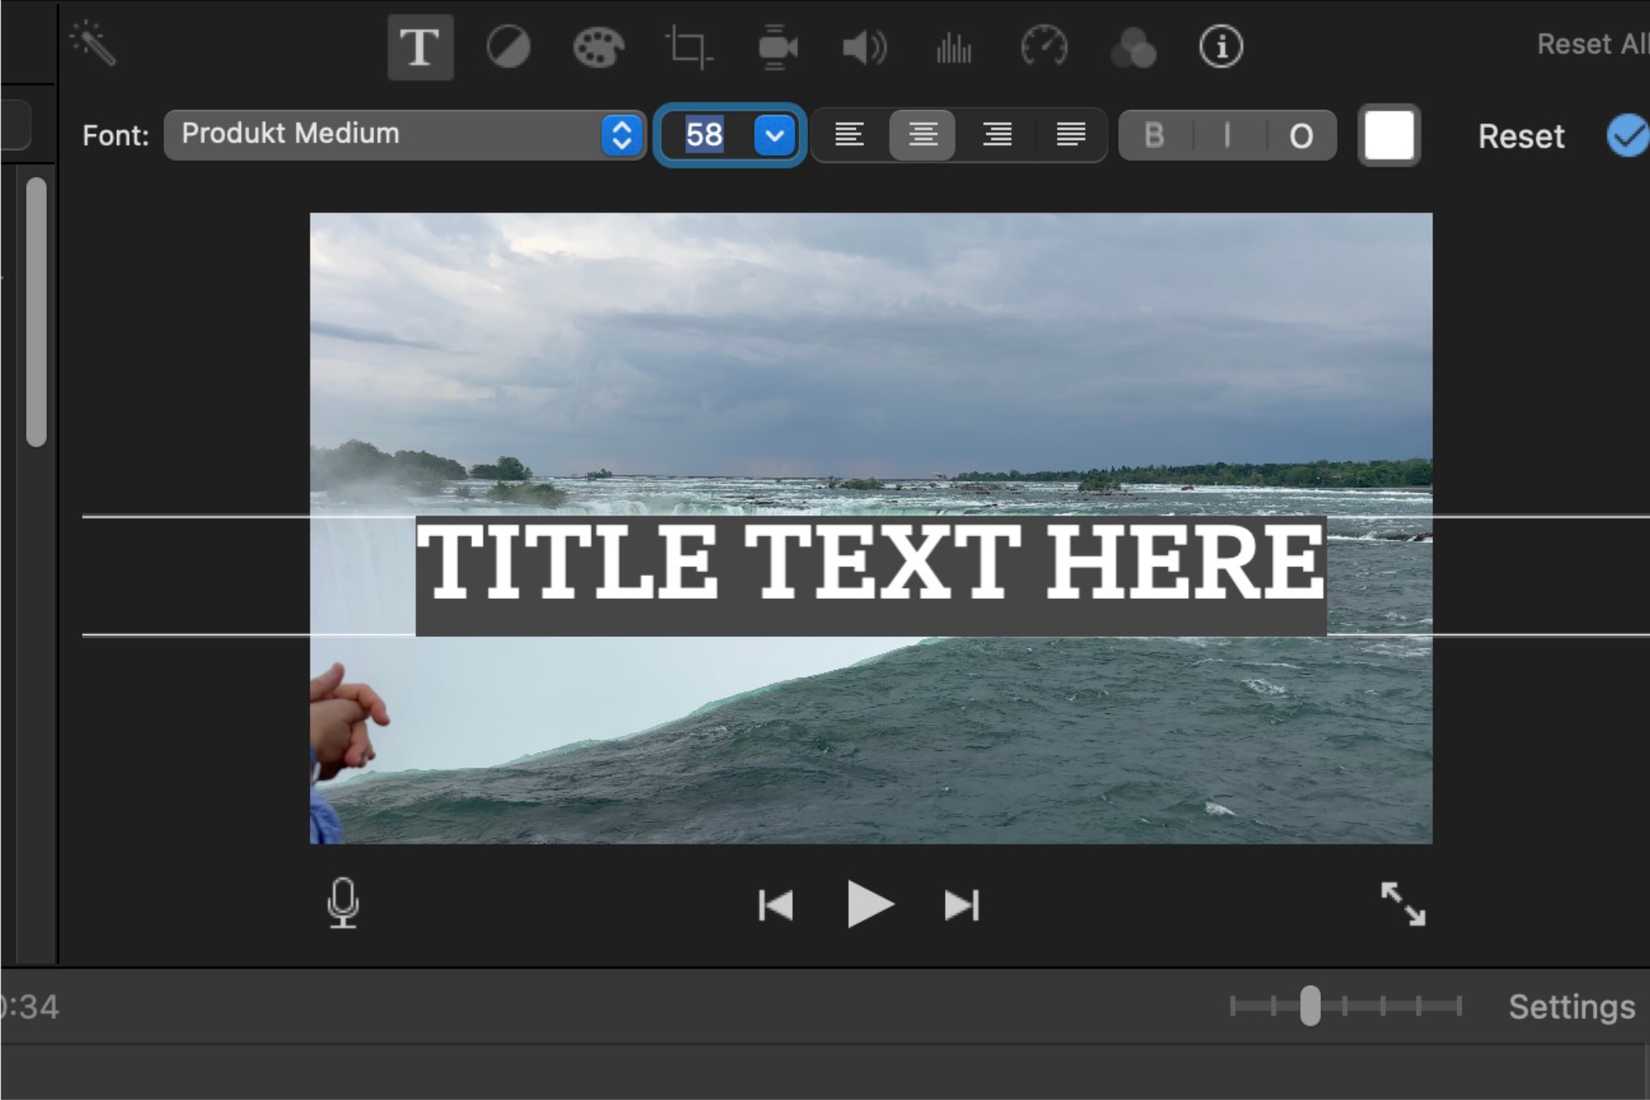The image size is (1650, 1100).
Task: Open the Volume controls
Action: pos(864,46)
